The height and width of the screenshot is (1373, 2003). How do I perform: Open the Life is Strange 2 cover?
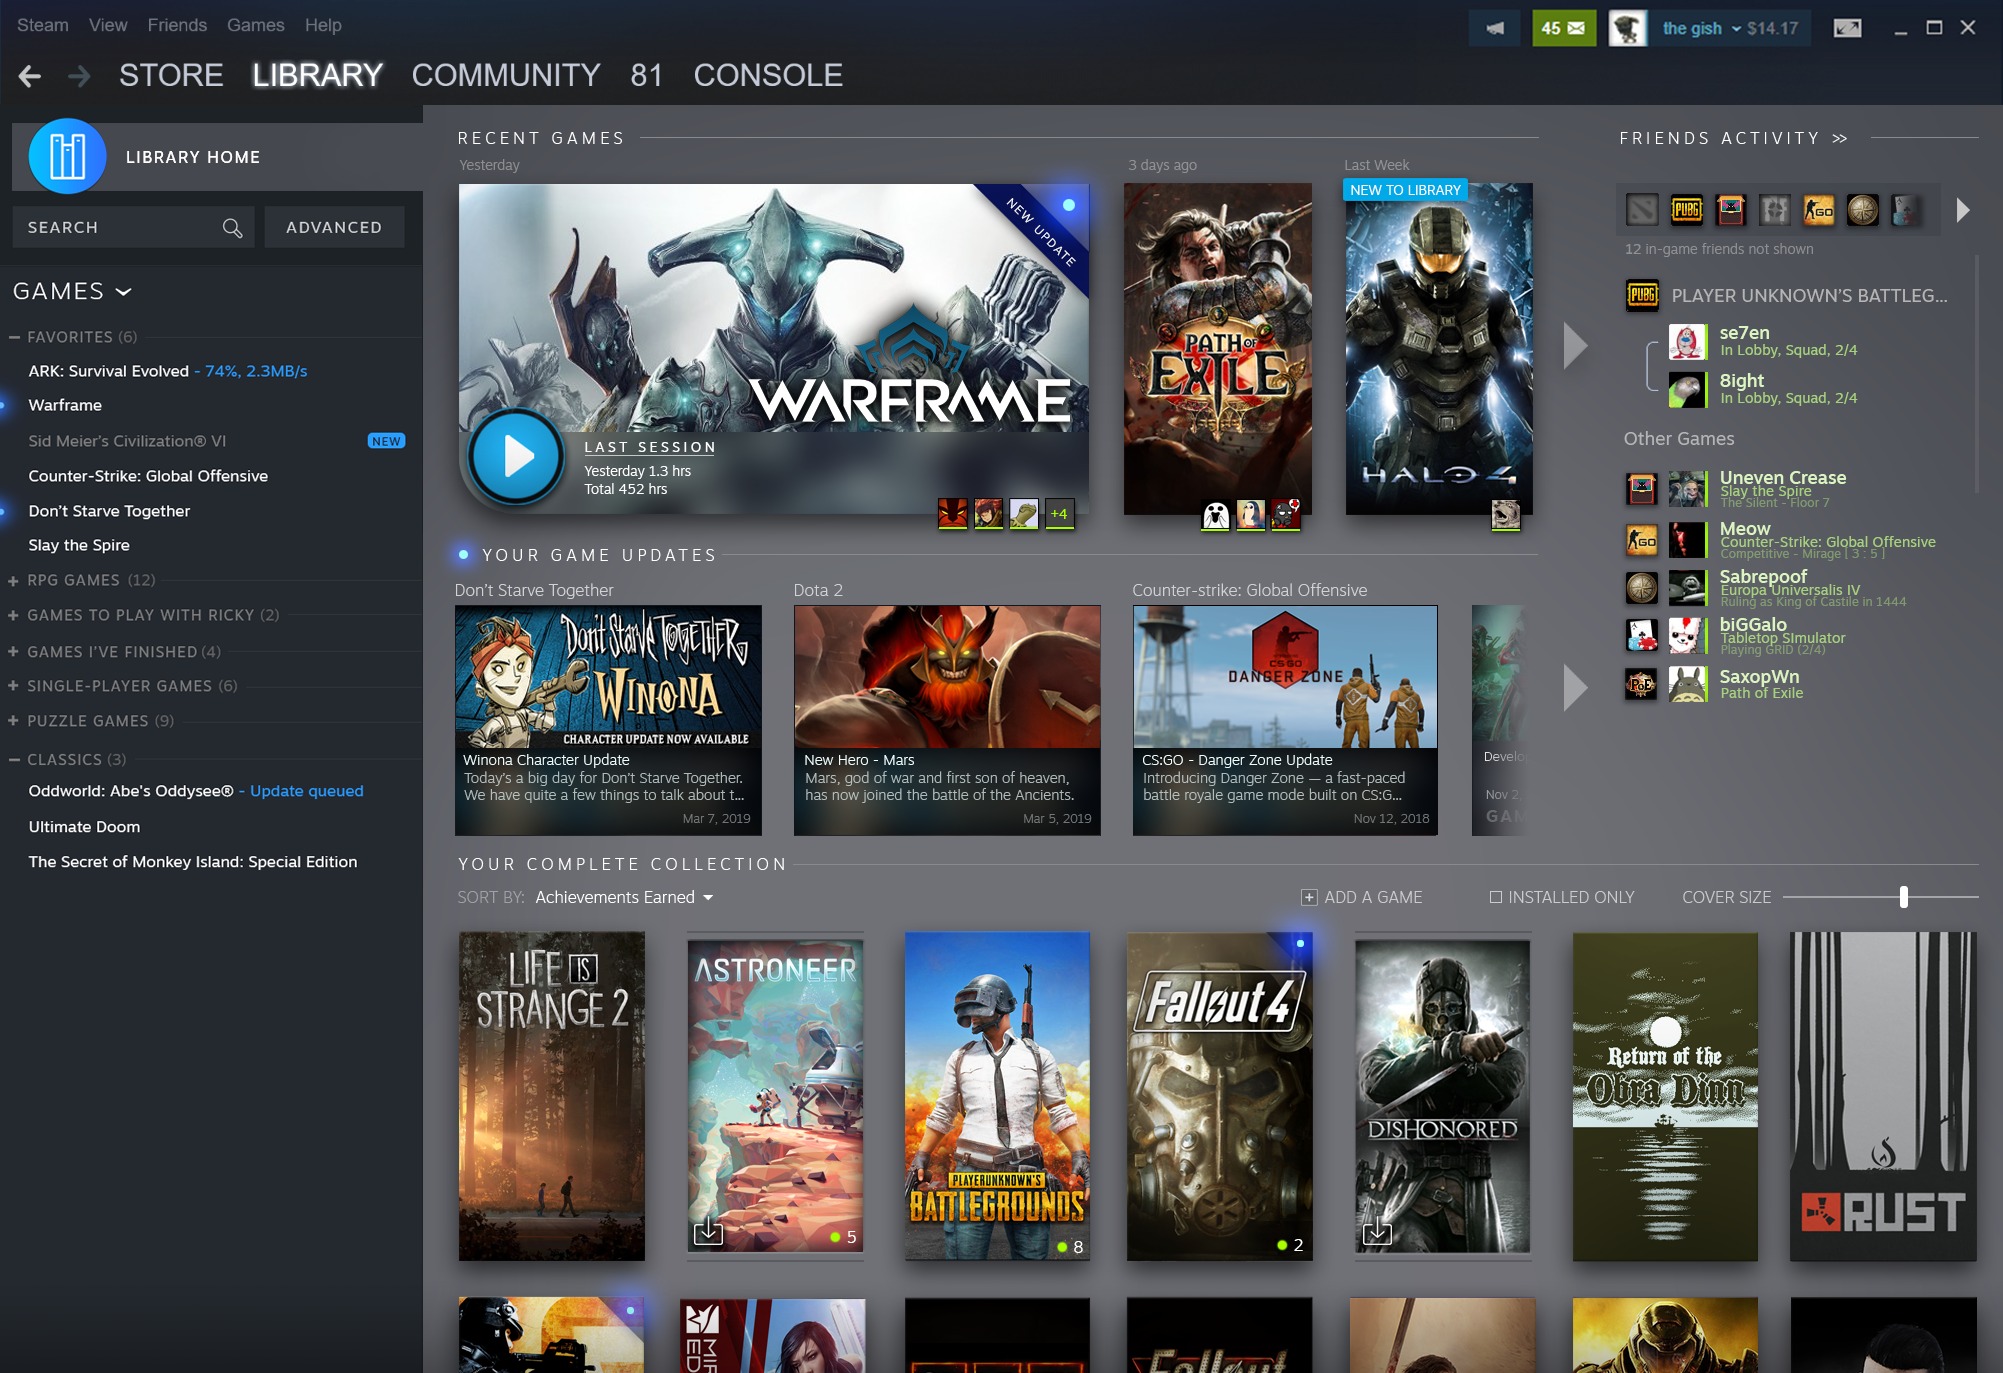[x=551, y=1095]
